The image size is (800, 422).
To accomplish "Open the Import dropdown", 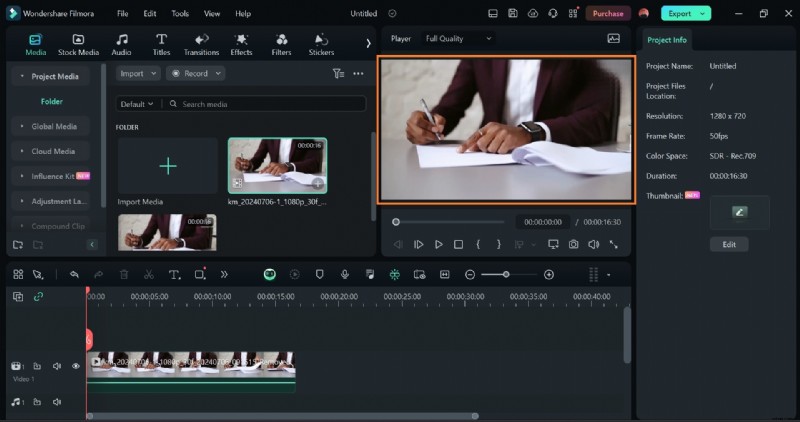I will click(x=138, y=73).
